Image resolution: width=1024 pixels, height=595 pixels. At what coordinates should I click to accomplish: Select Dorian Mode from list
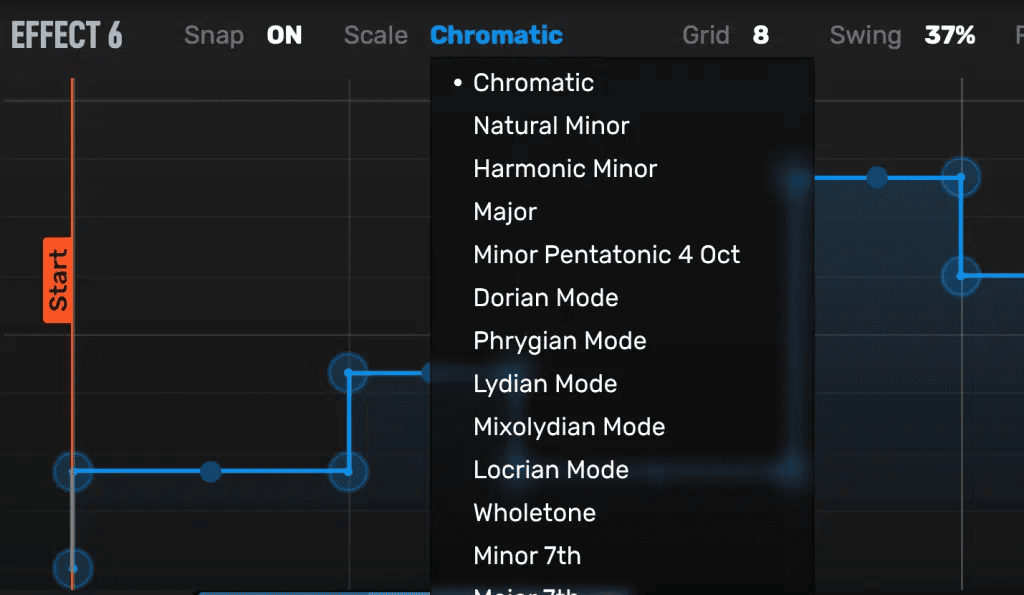click(x=546, y=298)
